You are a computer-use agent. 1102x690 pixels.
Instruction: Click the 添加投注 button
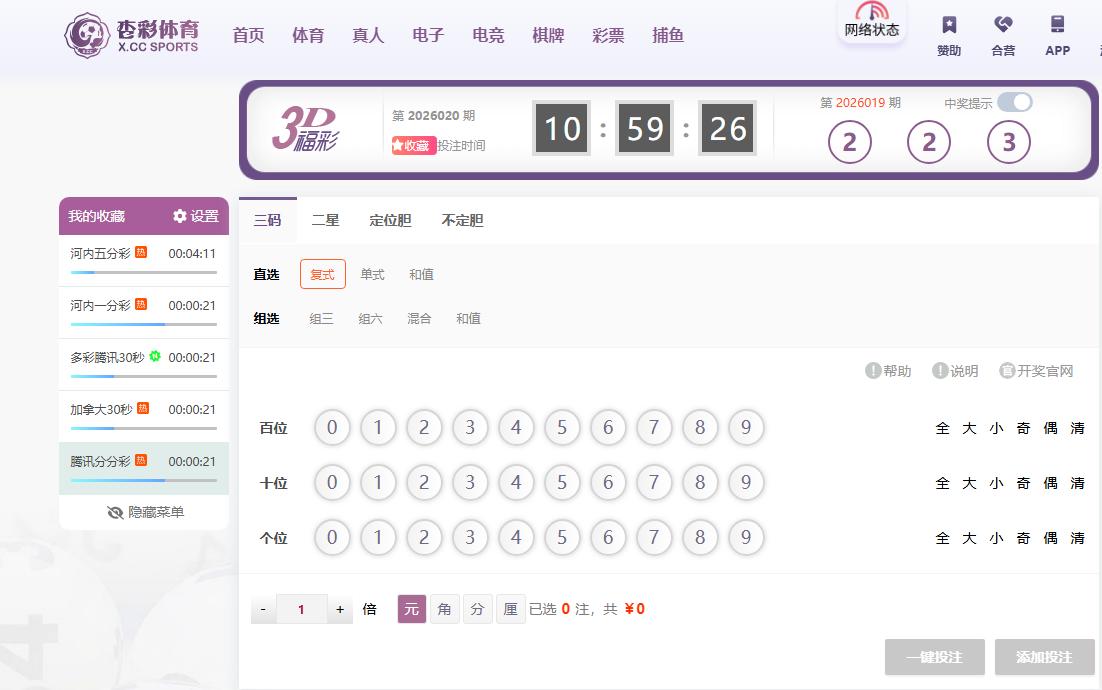1044,657
